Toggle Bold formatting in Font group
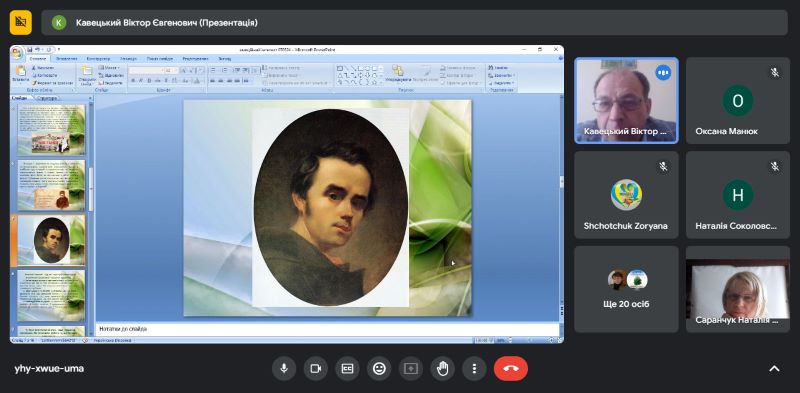Viewport: 800px width, 393px height. coord(133,81)
